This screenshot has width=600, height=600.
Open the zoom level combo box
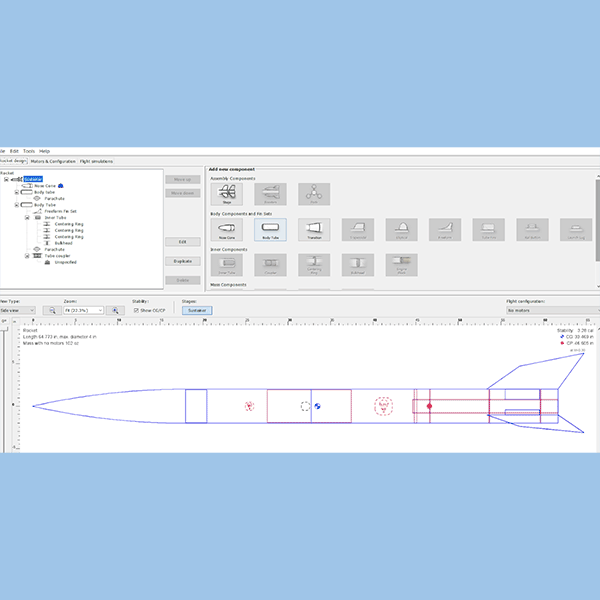84,311
